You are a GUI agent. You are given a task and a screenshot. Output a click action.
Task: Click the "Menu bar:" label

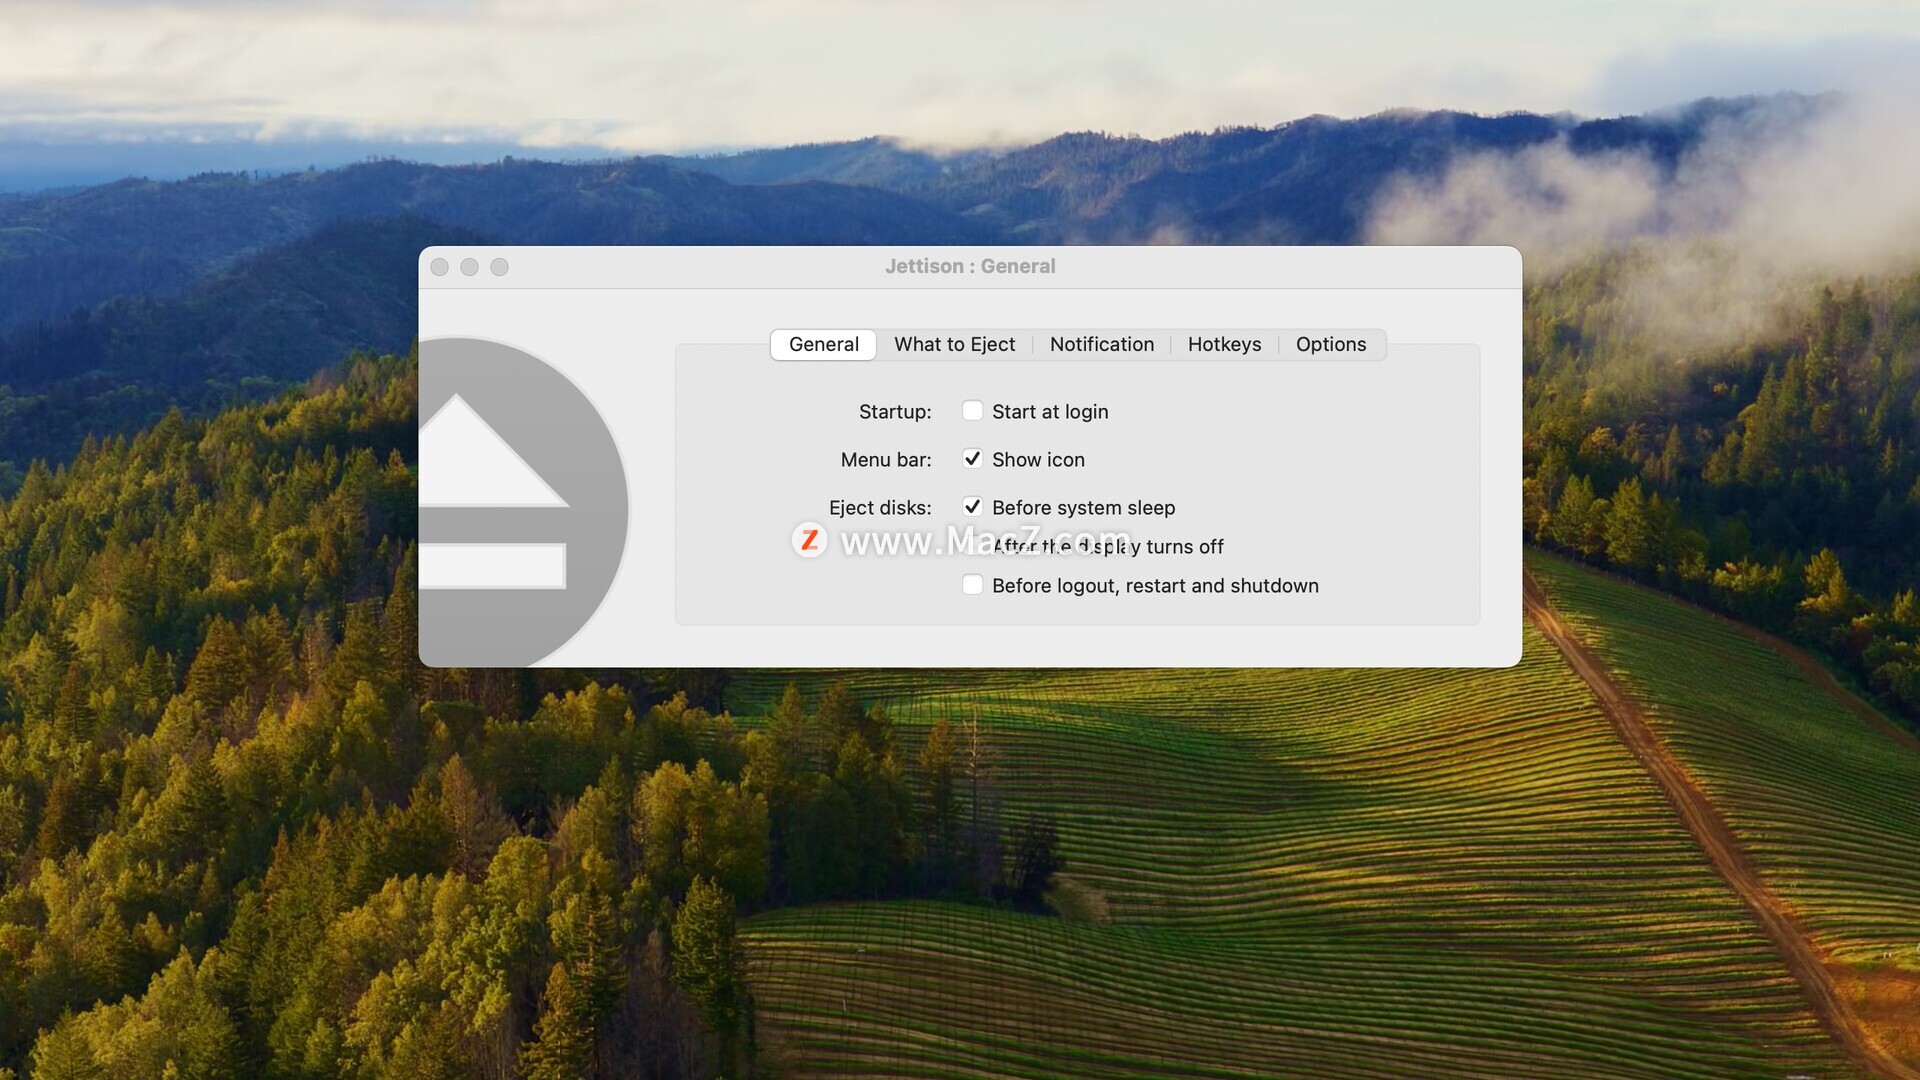[x=886, y=460]
